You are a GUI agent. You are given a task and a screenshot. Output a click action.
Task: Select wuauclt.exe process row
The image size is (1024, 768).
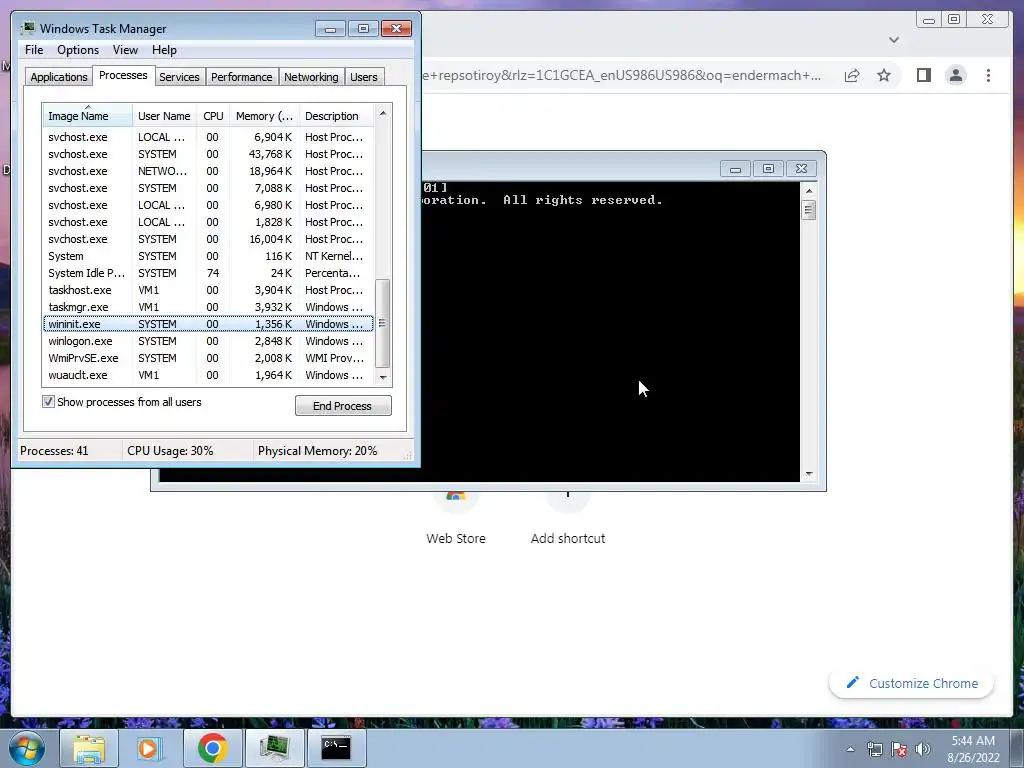tap(208, 375)
